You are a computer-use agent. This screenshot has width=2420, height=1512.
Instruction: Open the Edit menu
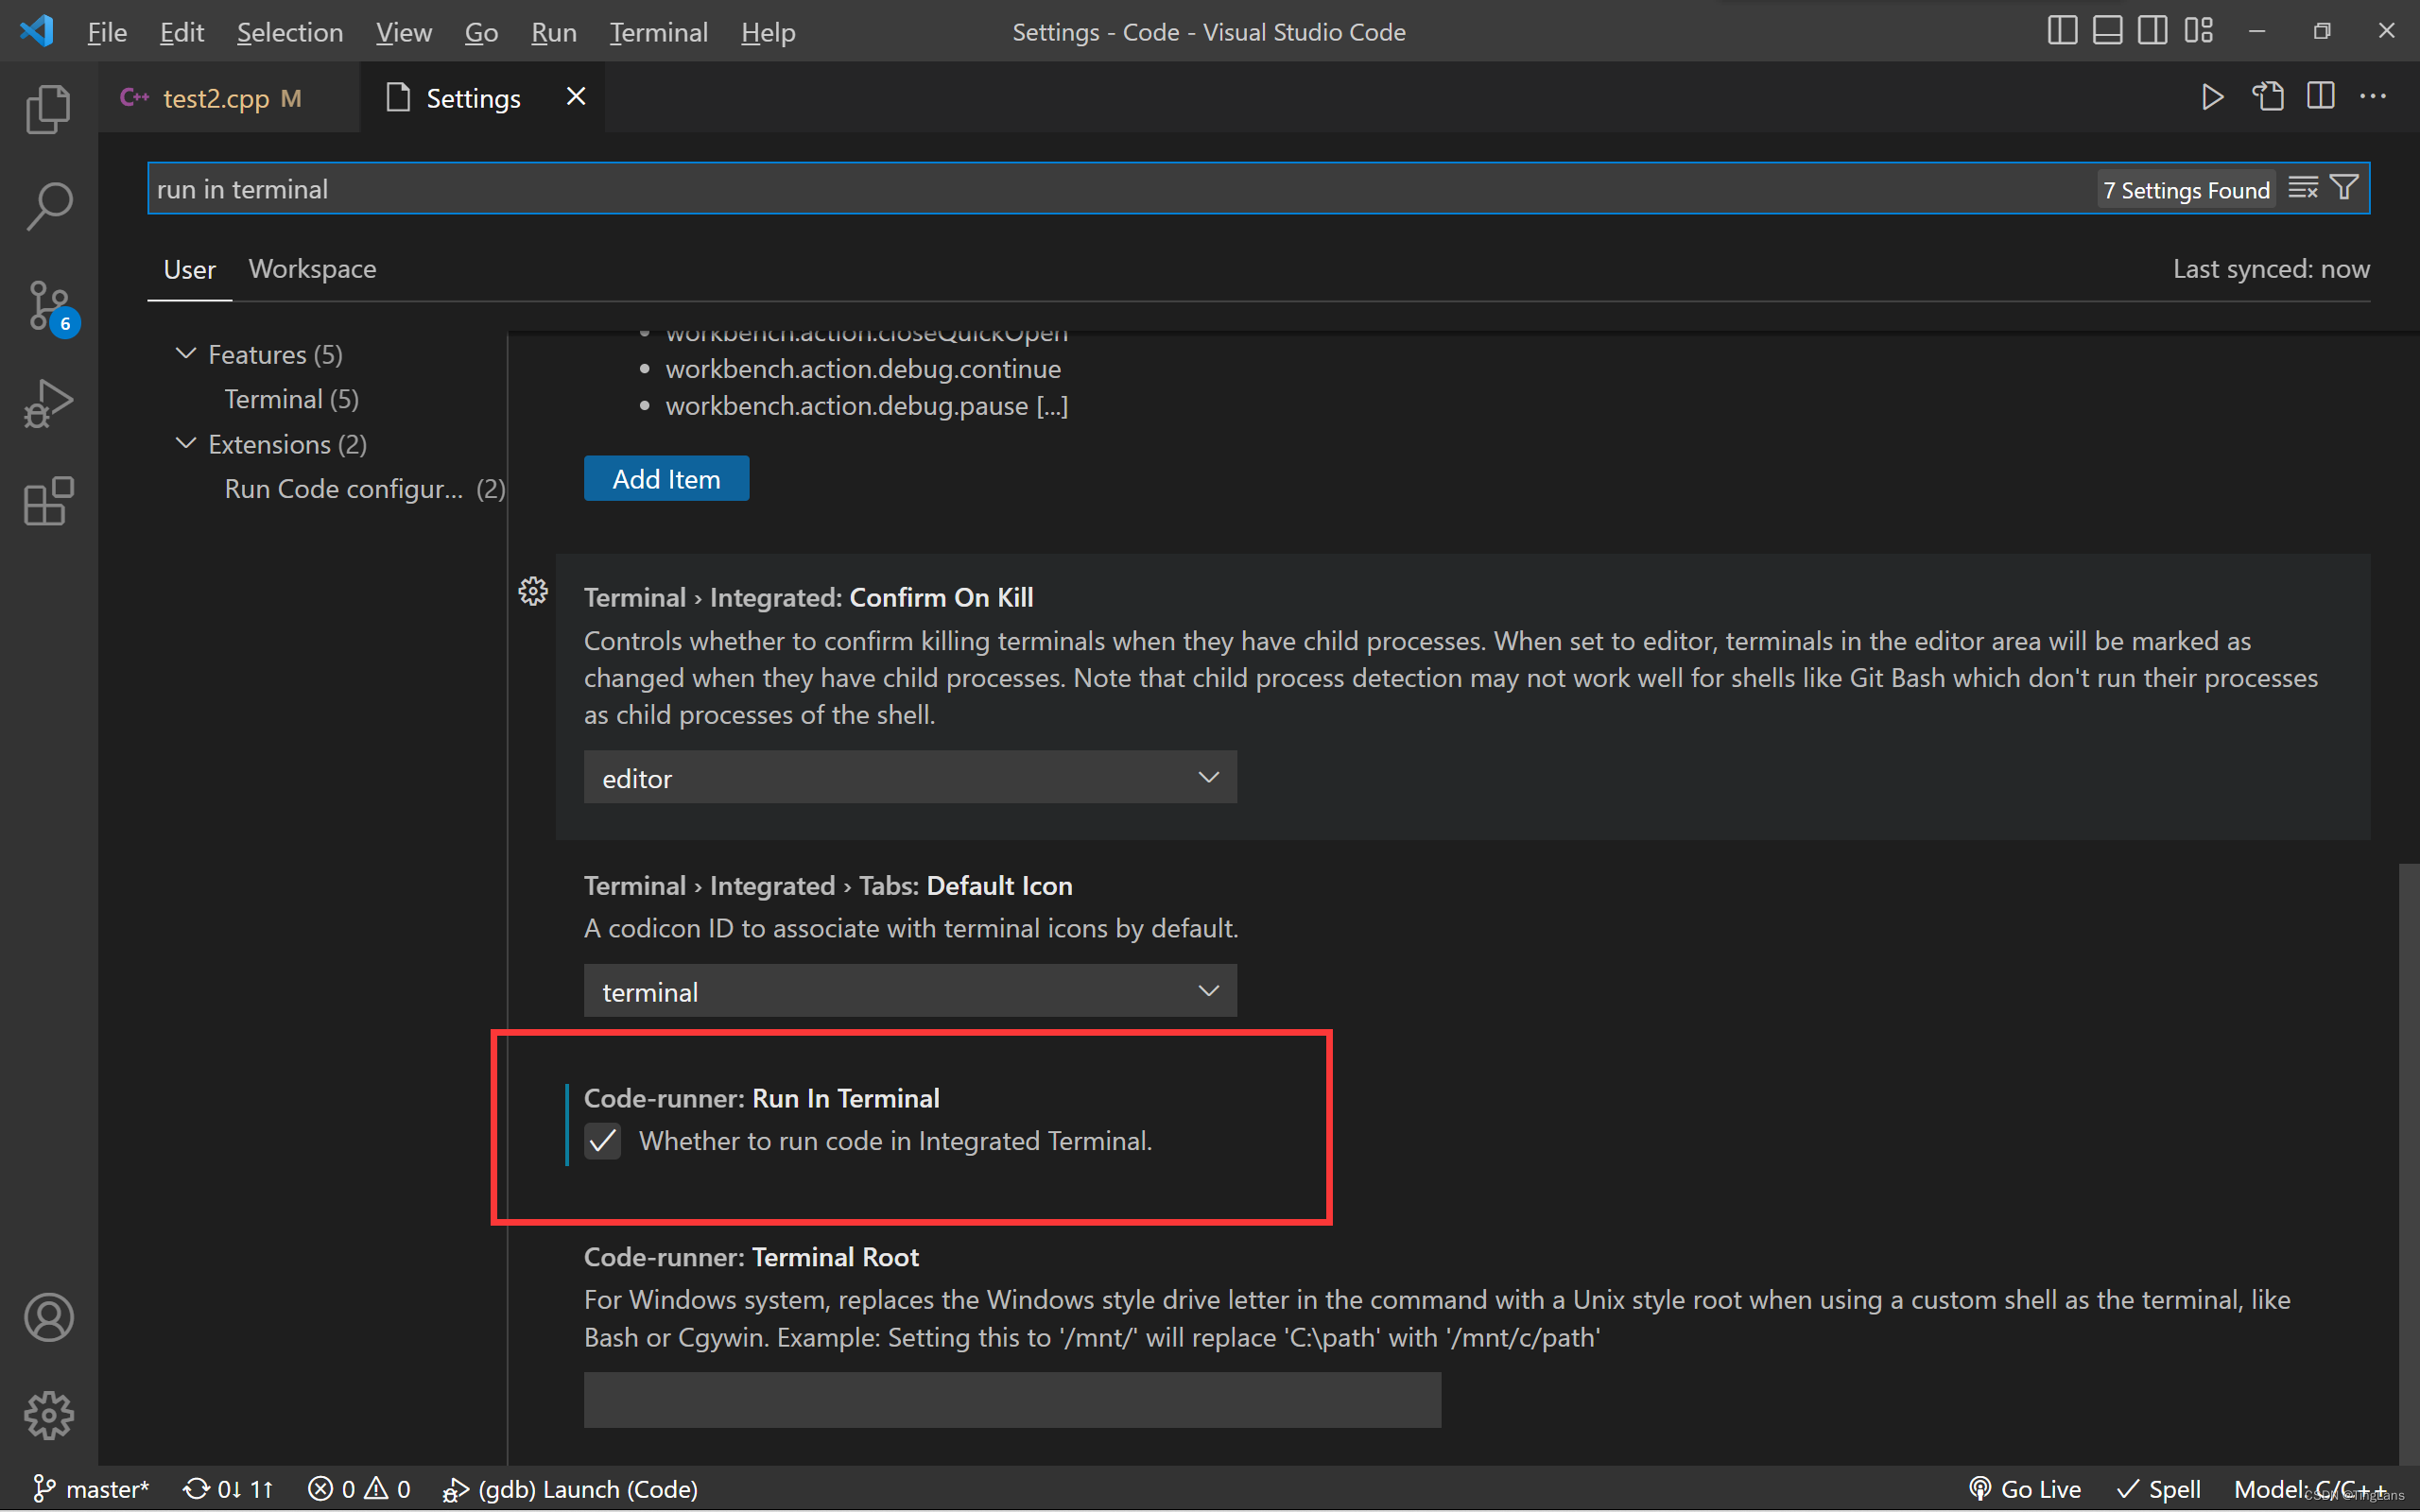181,32
